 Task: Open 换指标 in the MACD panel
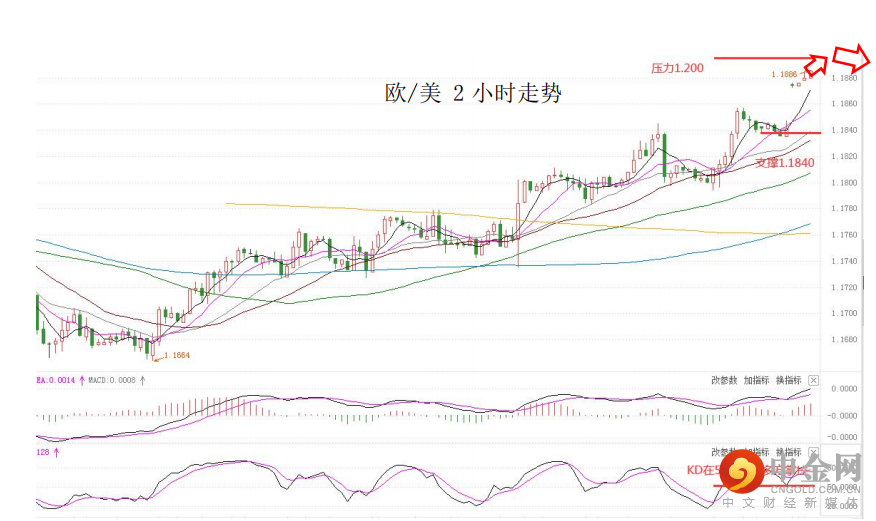pyautogui.click(x=789, y=380)
